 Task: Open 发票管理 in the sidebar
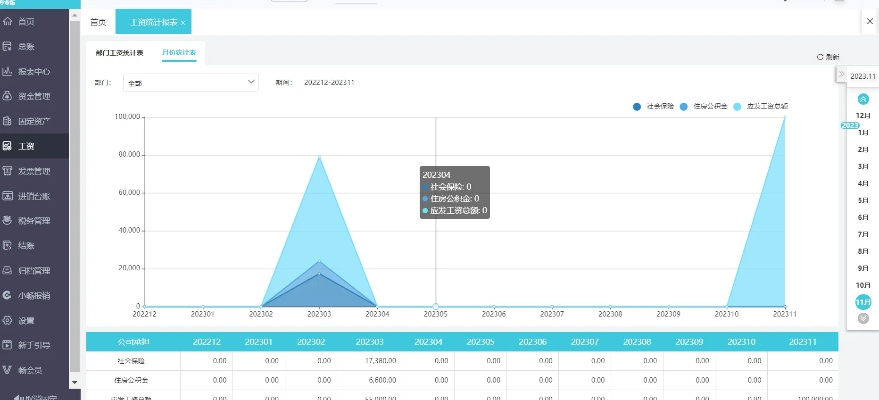[x=34, y=171]
